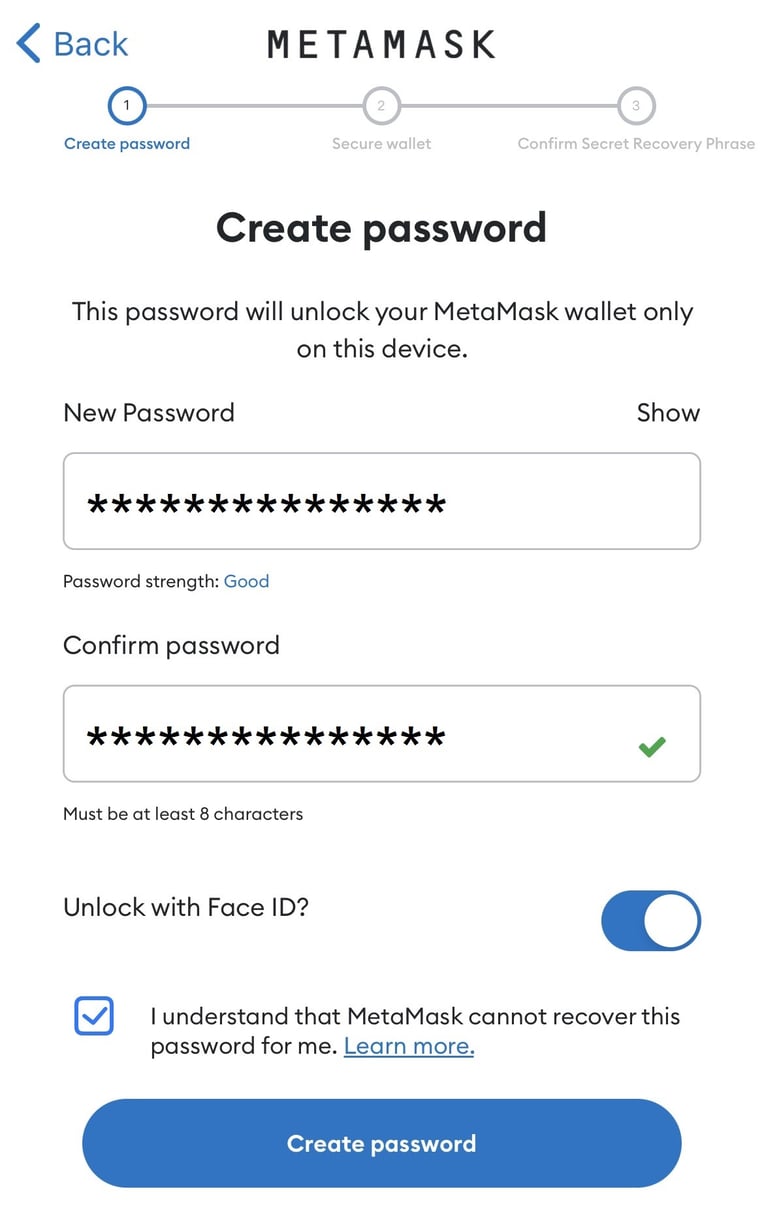Click Confirm Secret Recovery Phrase step label

tap(636, 143)
